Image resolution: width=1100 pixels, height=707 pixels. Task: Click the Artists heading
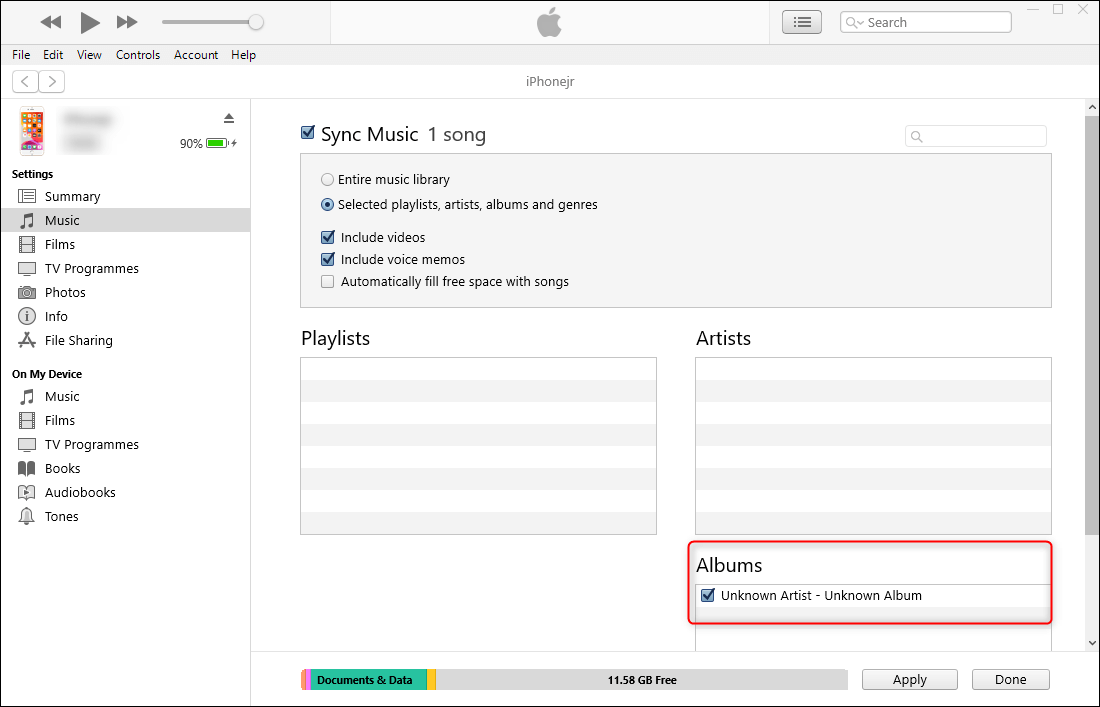click(723, 338)
